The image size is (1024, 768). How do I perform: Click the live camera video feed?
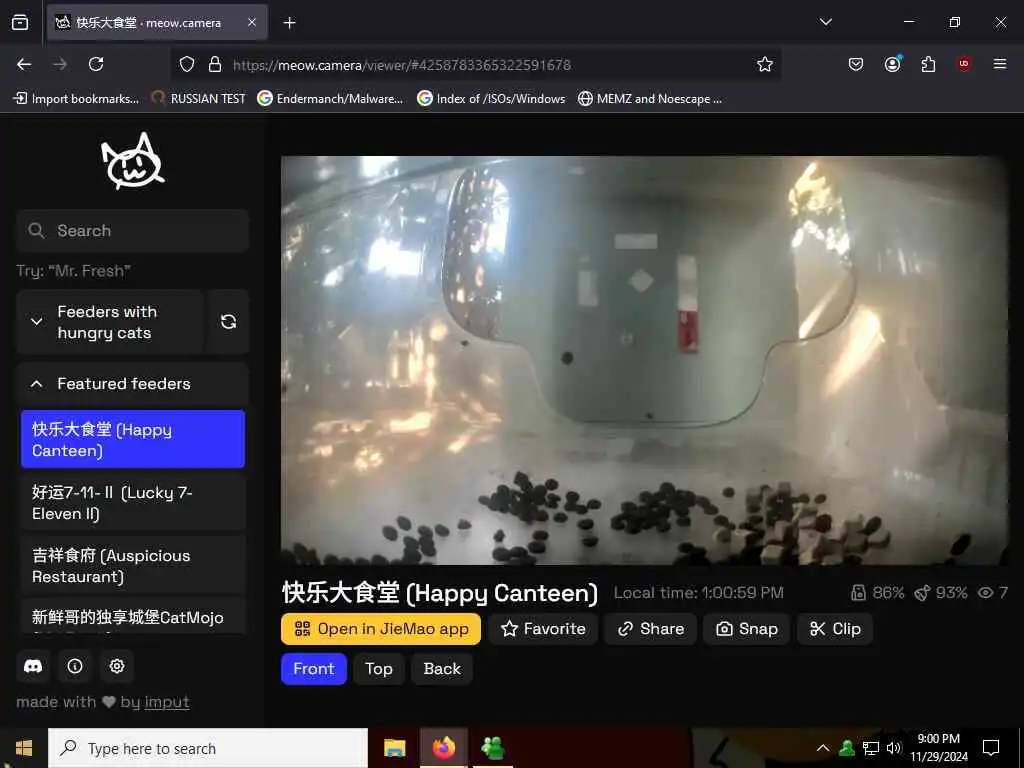[645, 360]
